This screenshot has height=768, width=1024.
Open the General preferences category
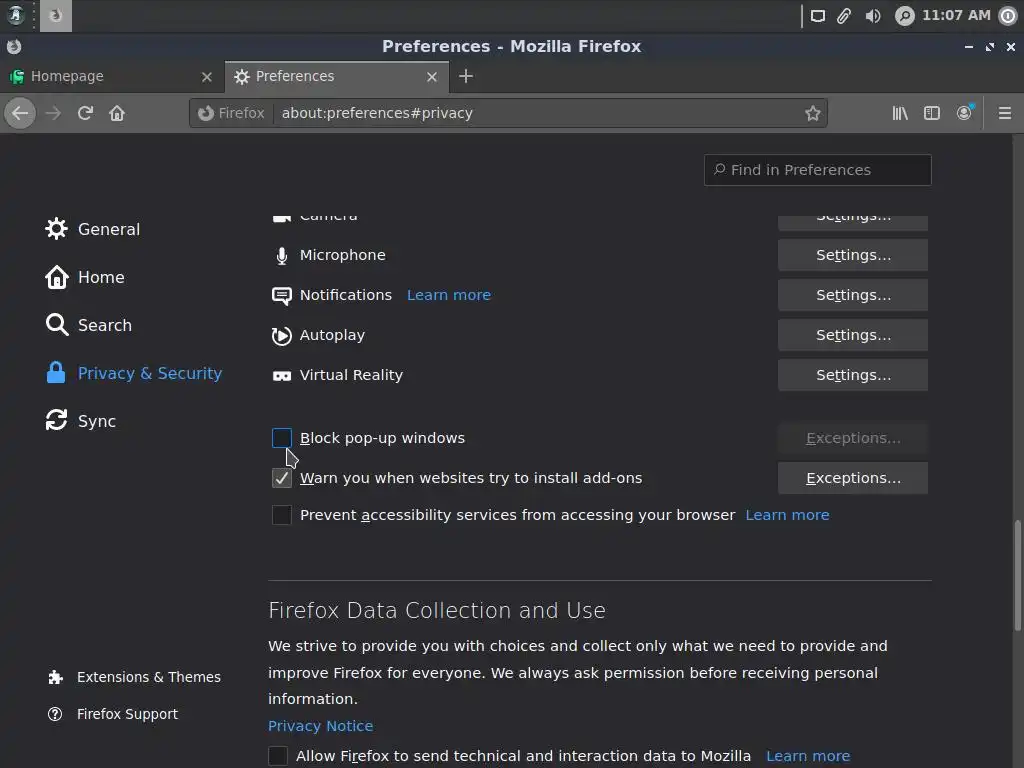click(108, 229)
